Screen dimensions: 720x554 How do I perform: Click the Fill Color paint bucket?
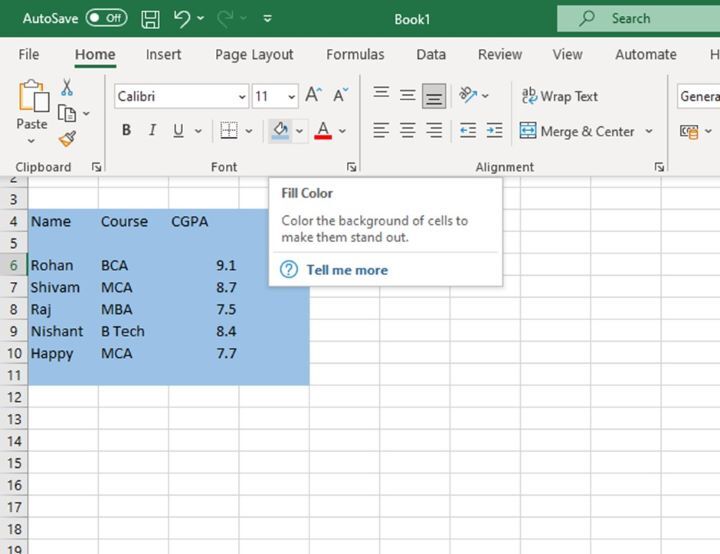(280, 130)
